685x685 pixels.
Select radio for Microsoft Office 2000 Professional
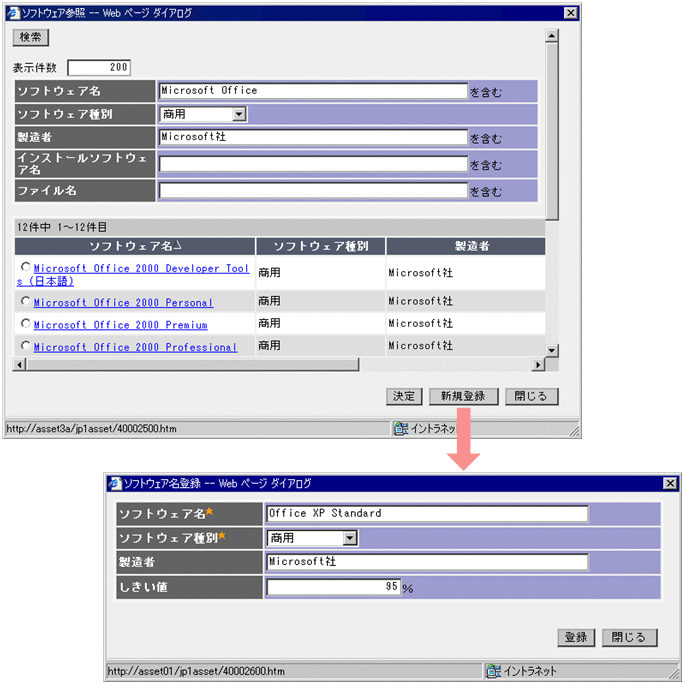(x=25, y=346)
